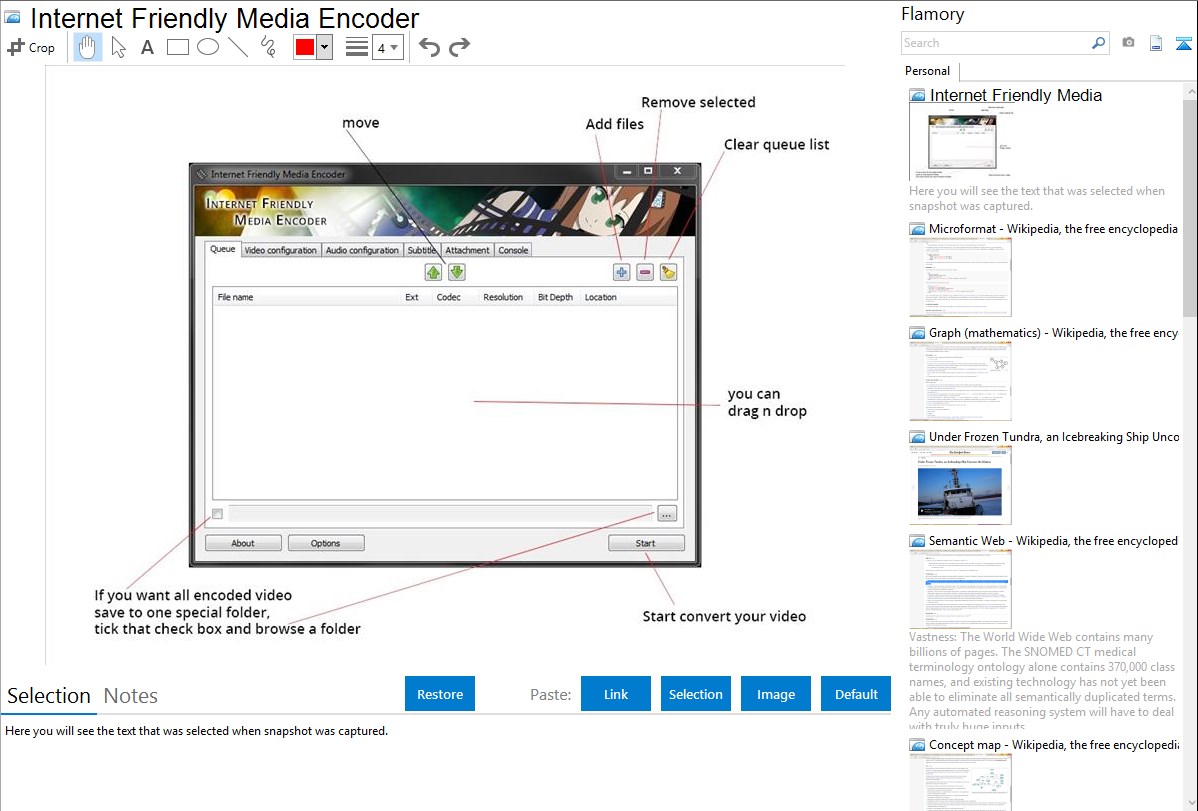Undo the last annotation
The image size is (1198, 811).
429,47
